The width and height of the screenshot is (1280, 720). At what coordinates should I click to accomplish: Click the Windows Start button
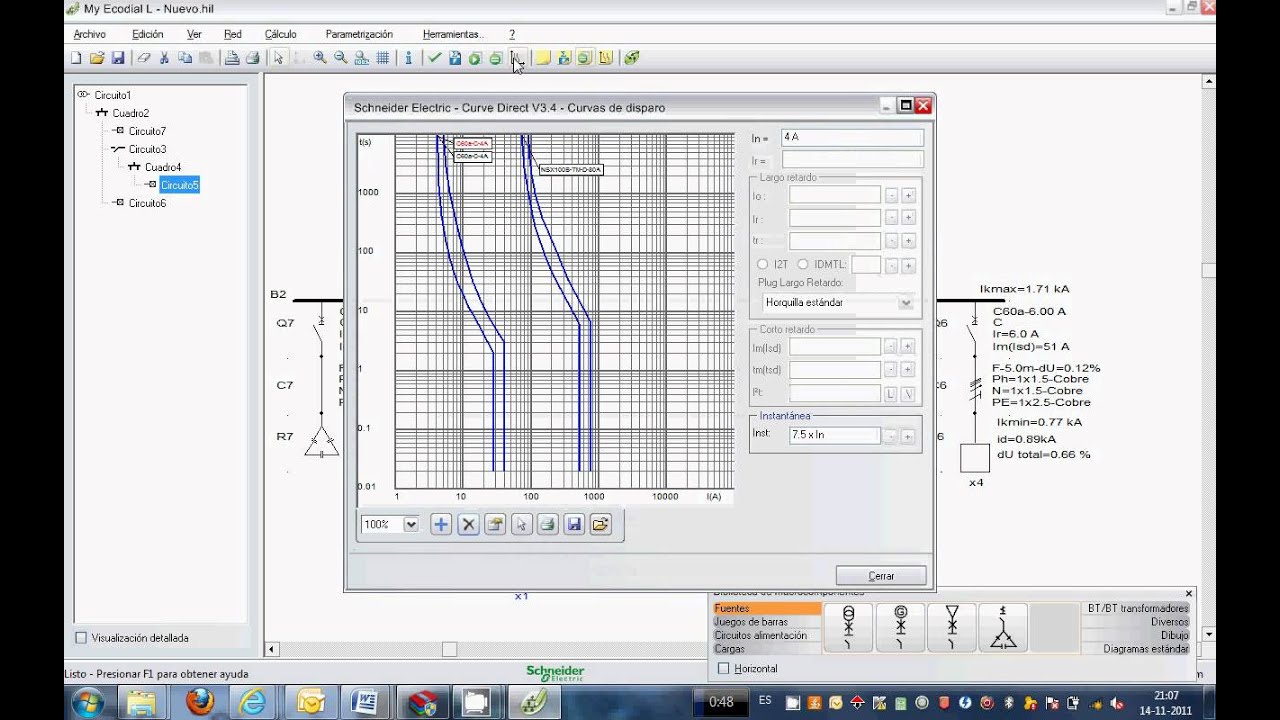coord(87,701)
